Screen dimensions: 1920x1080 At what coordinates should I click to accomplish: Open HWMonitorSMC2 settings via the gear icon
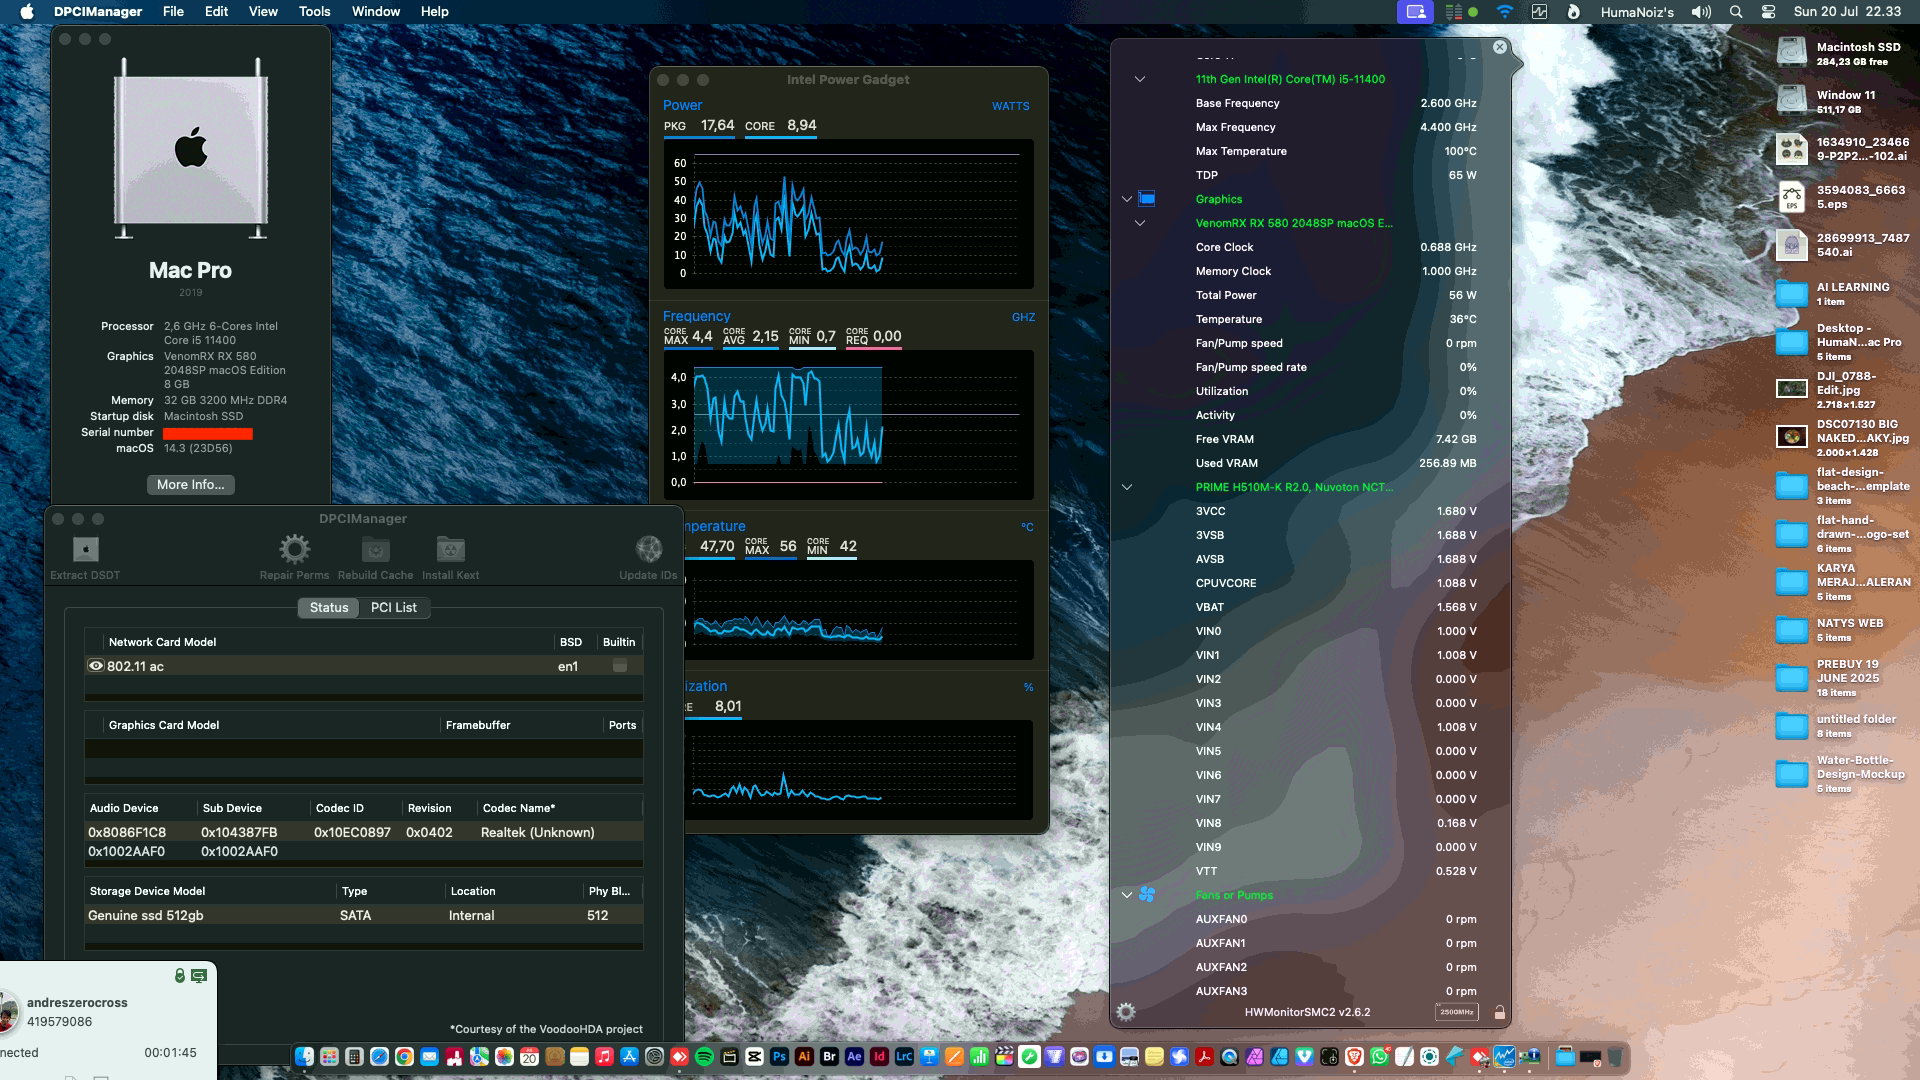1126,1011
